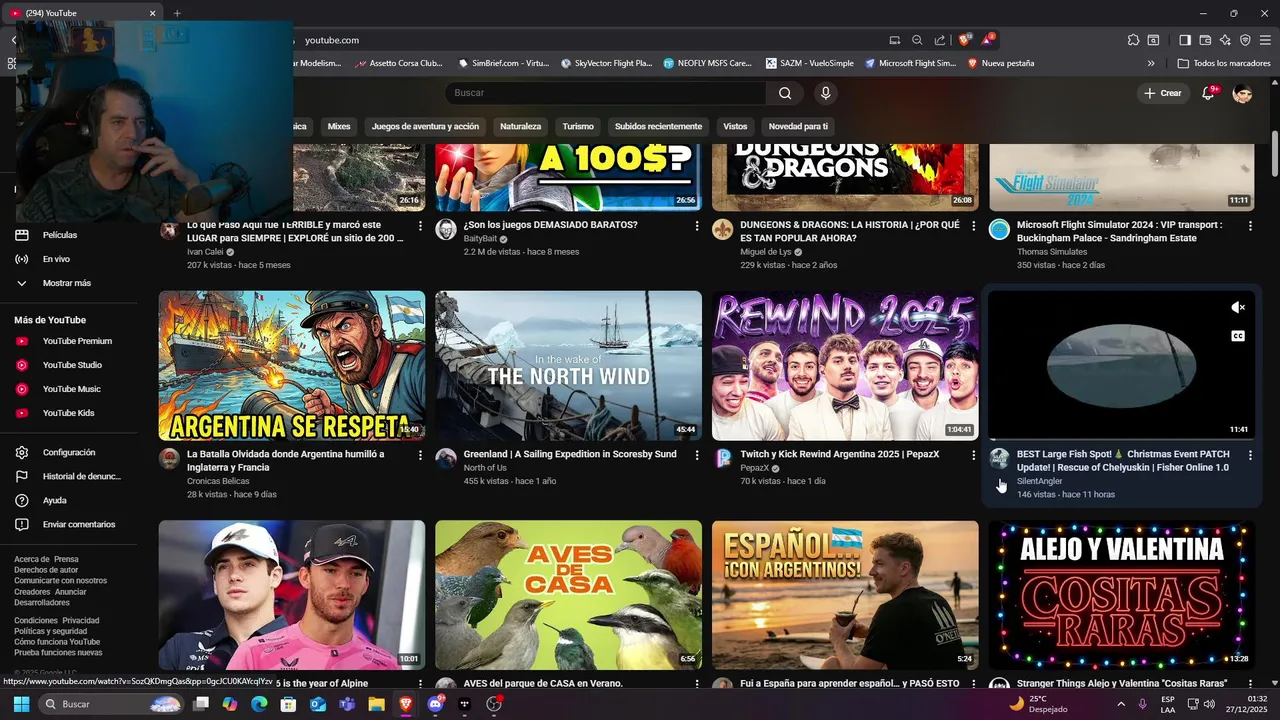This screenshot has width=1280, height=720.
Task: Open SAZM - VueloSimple bookmark
Action: (810, 63)
